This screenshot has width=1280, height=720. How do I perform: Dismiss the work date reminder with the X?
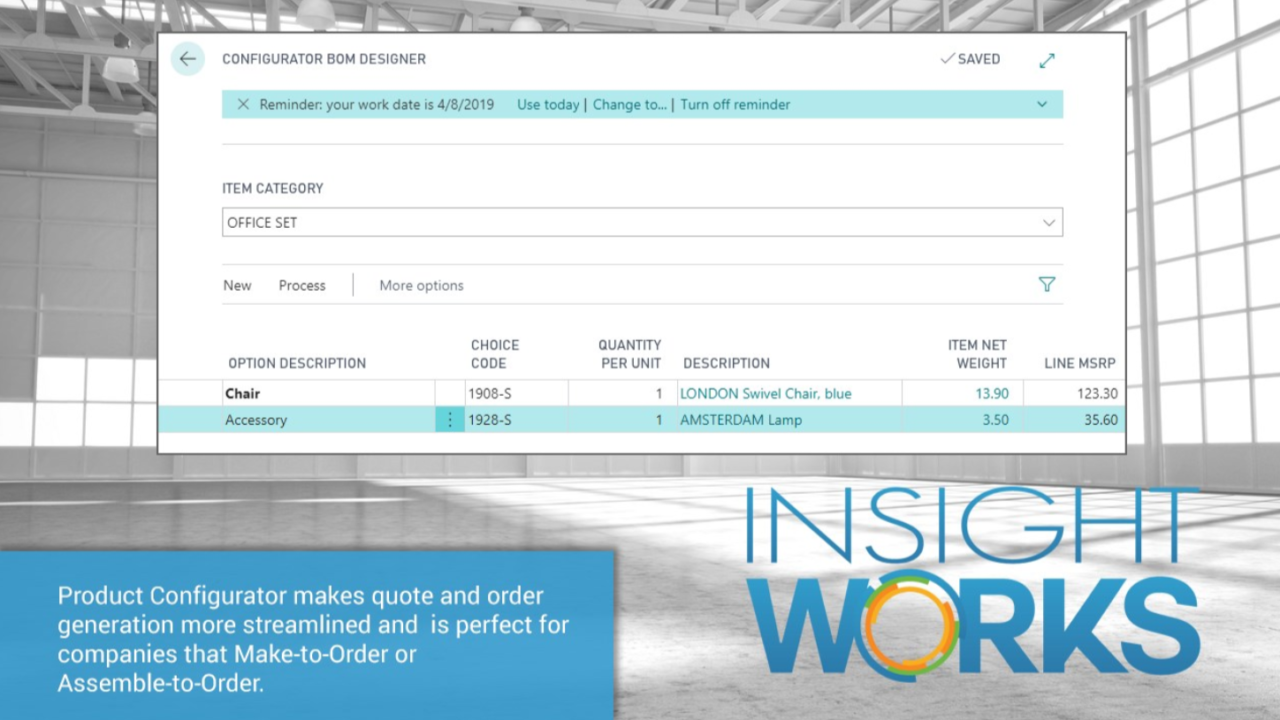click(243, 104)
